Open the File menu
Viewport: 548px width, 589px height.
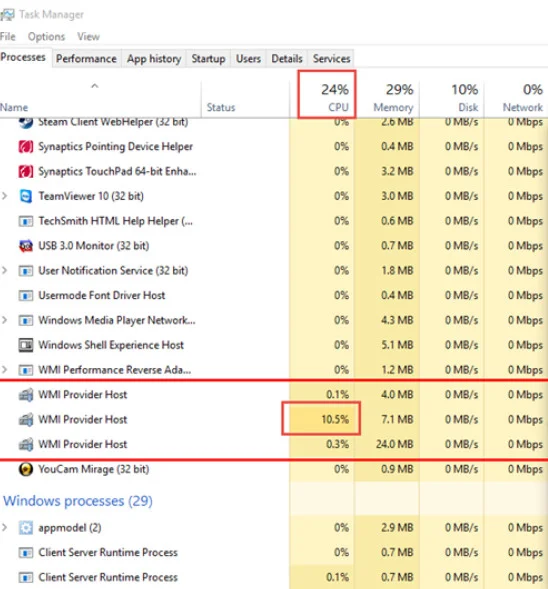[x=8, y=36]
